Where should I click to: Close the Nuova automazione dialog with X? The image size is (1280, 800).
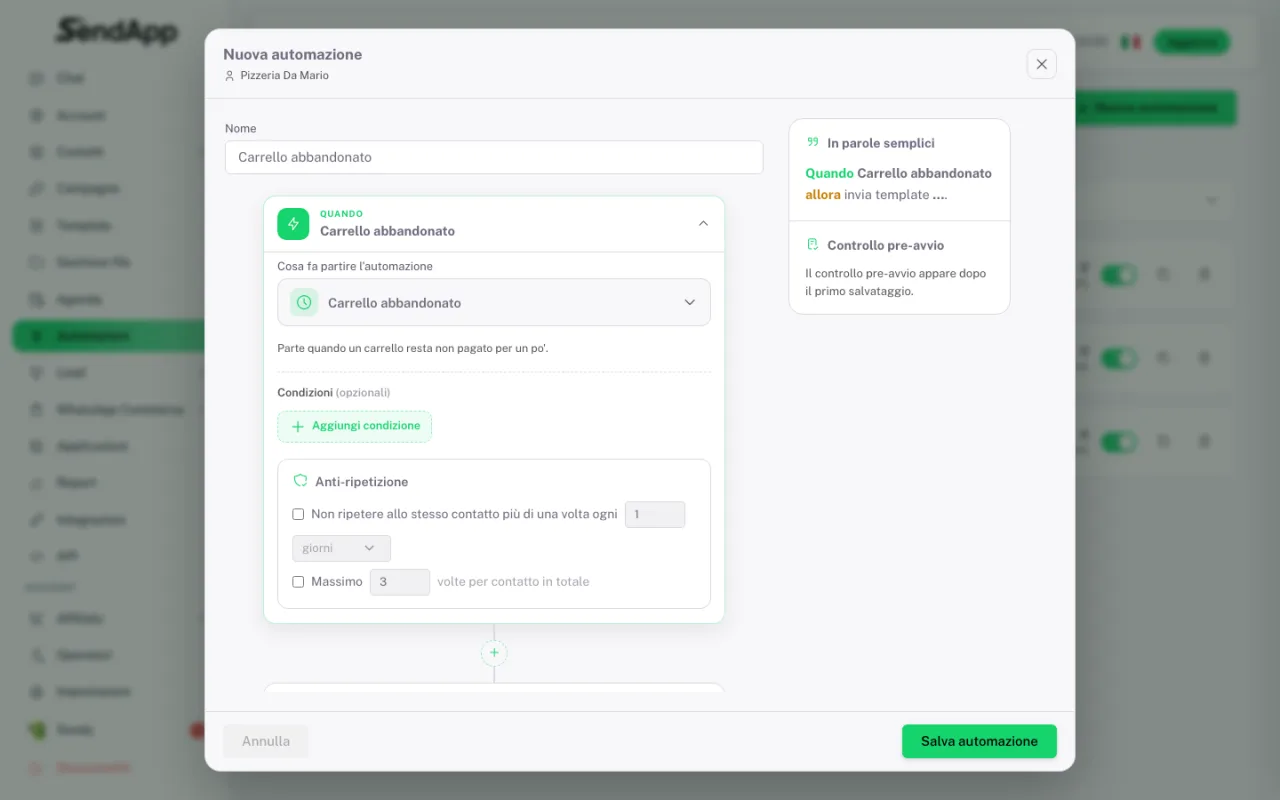pos(1041,64)
